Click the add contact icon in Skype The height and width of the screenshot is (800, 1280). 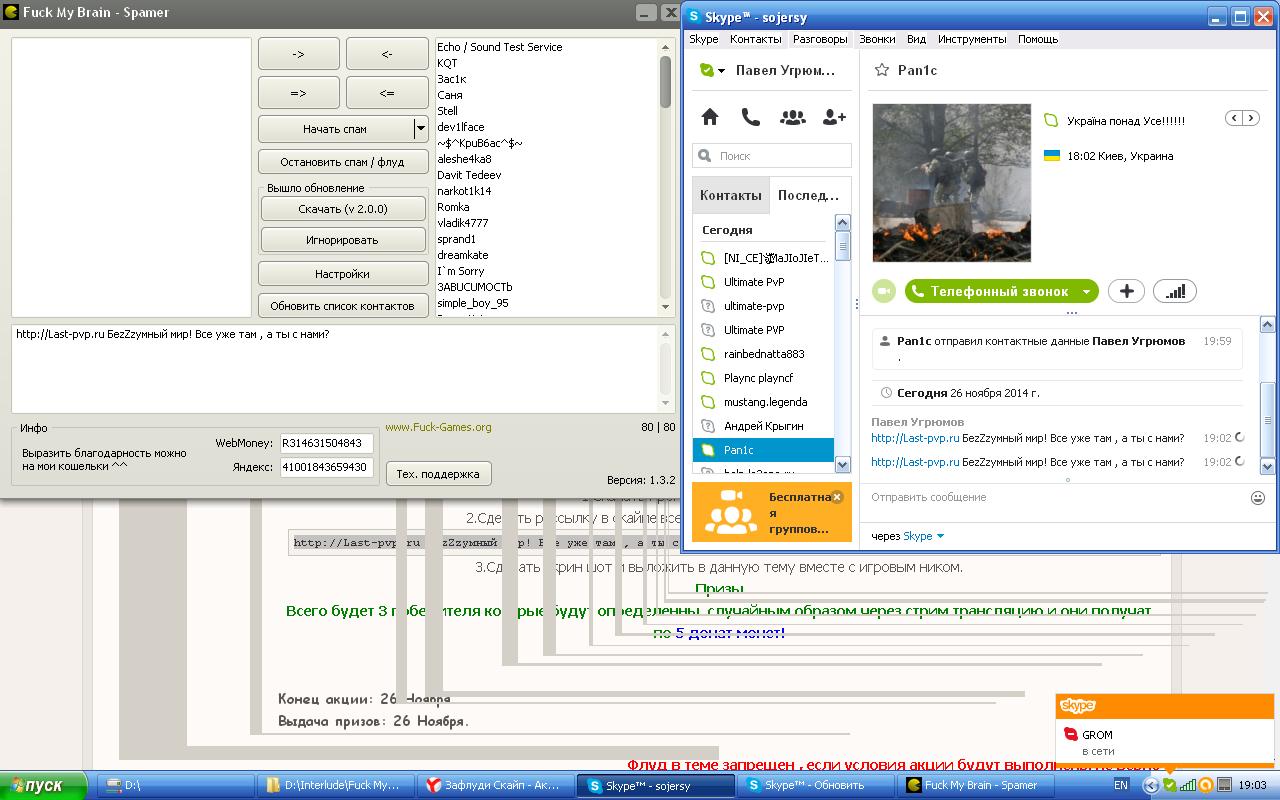[x=834, y=117]
